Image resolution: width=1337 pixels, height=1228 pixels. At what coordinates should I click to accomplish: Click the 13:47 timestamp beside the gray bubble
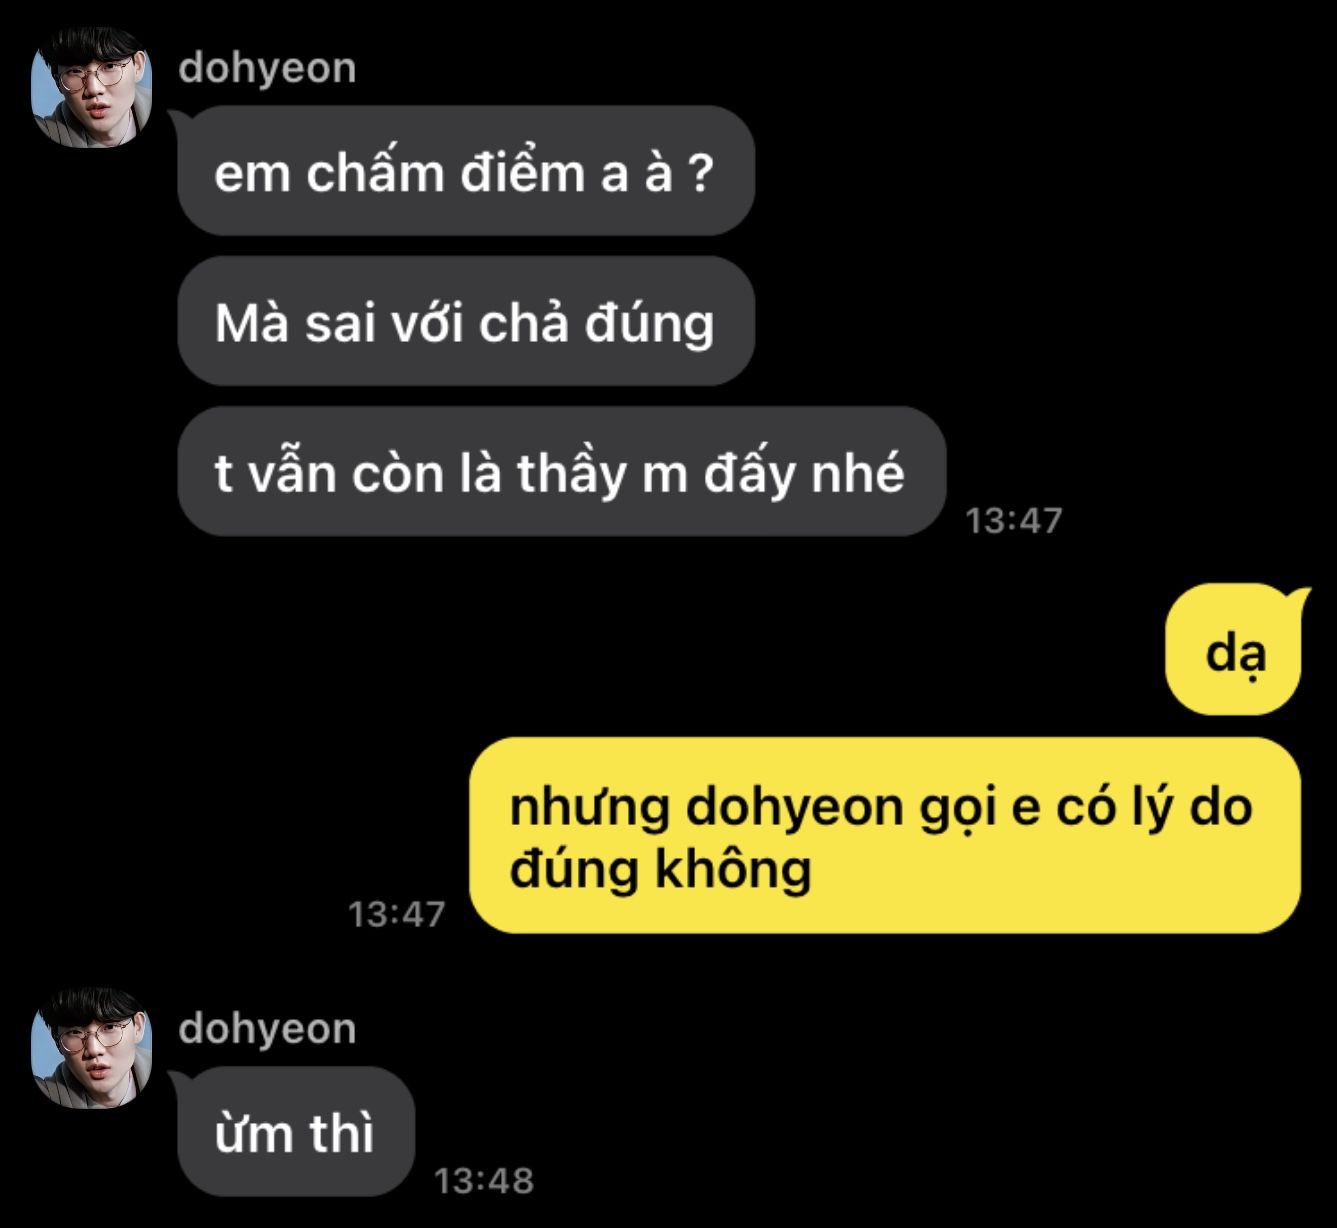point(1013,520)
